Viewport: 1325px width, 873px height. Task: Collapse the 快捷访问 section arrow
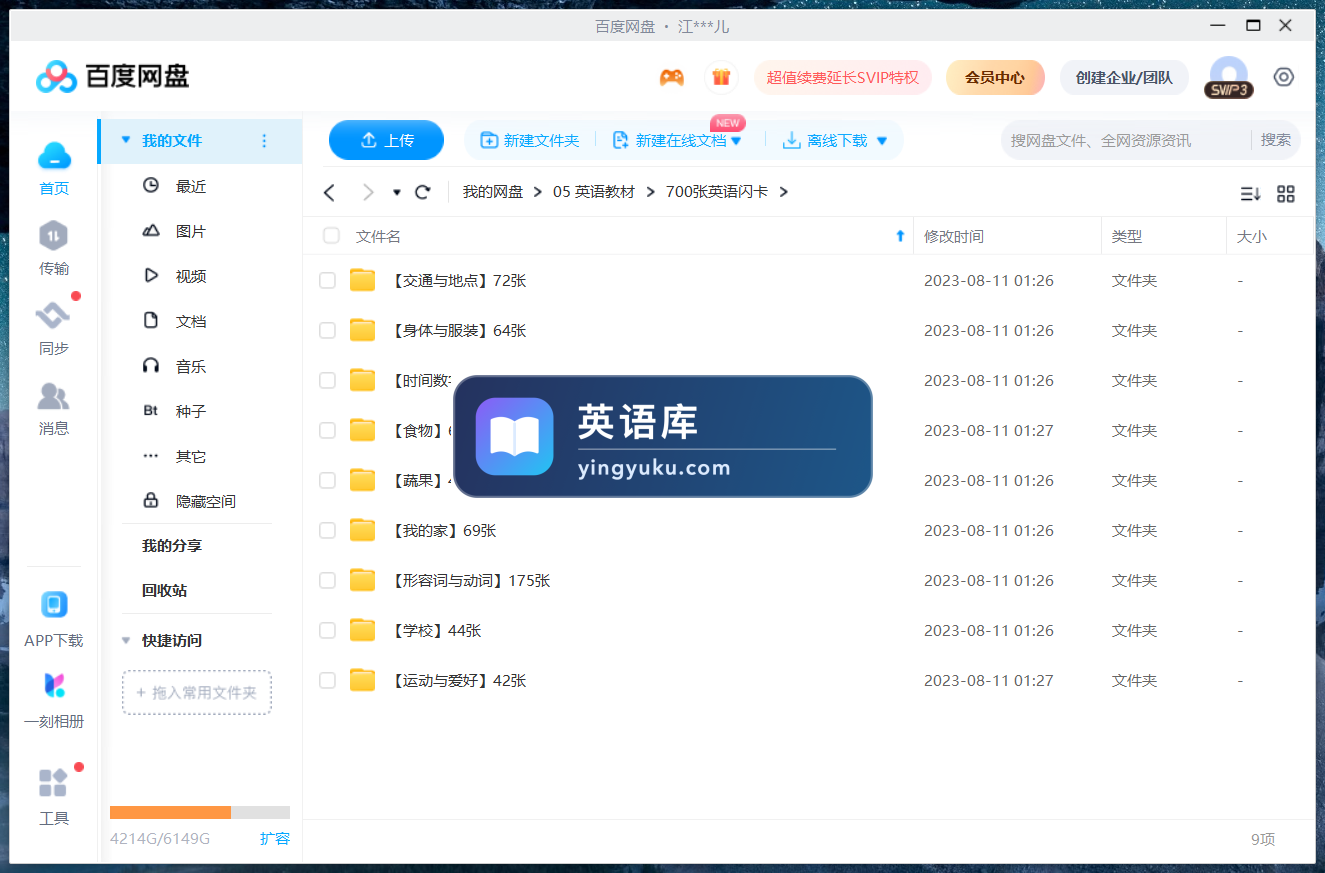point(126,640)
